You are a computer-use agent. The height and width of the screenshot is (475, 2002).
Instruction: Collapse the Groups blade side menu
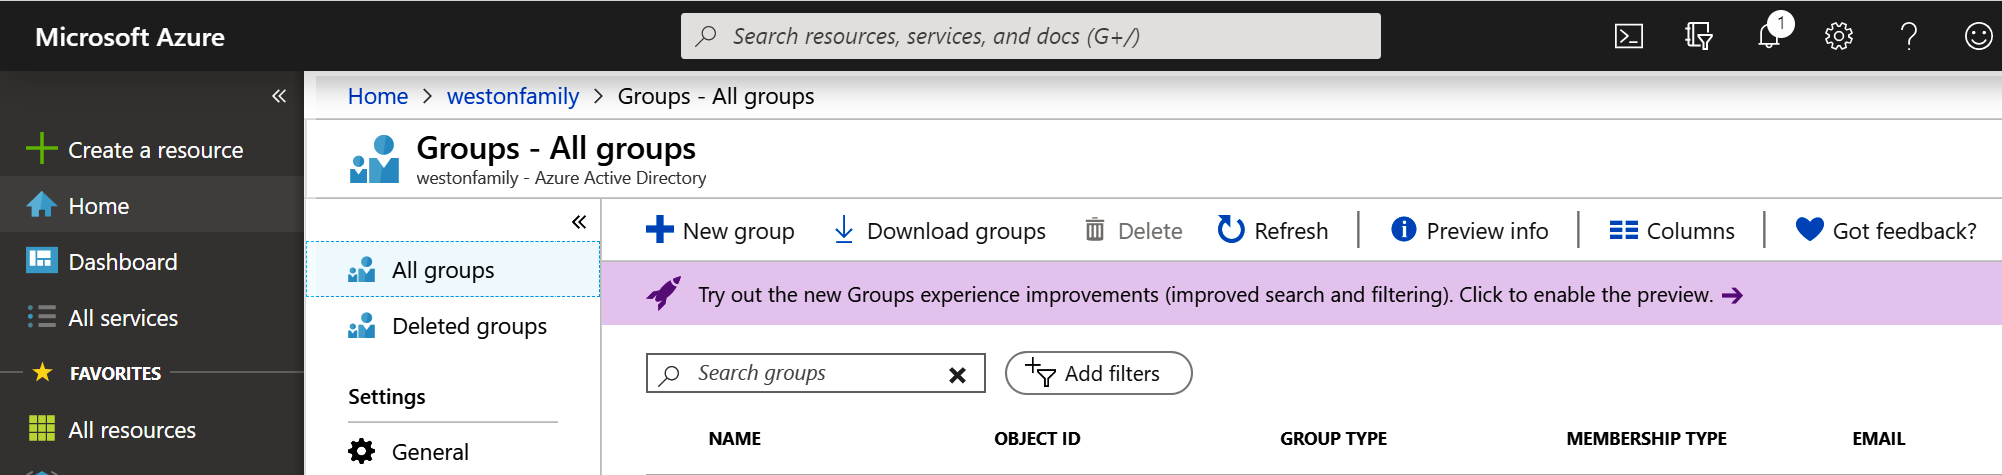pyautogui.click(x=579, y=222)
